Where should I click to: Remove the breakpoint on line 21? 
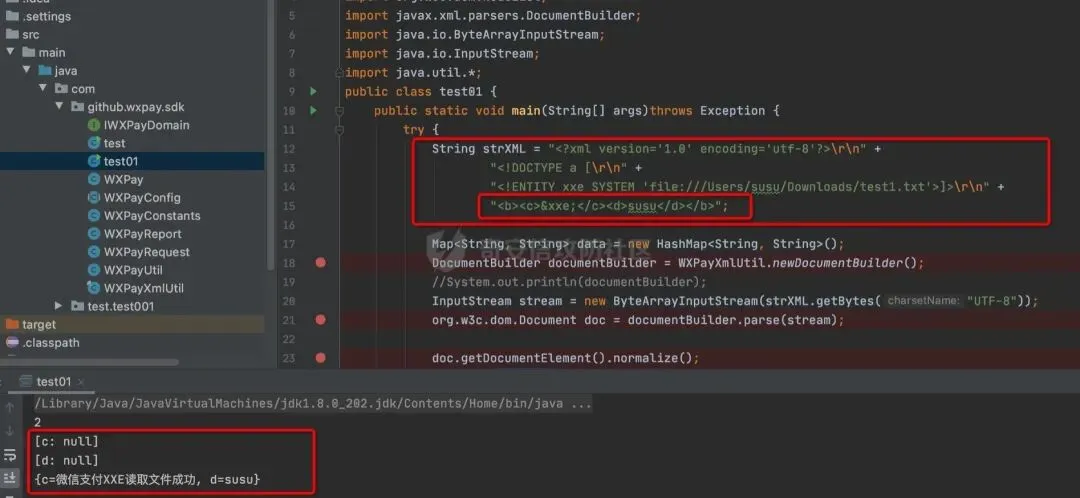pos(320,320)
